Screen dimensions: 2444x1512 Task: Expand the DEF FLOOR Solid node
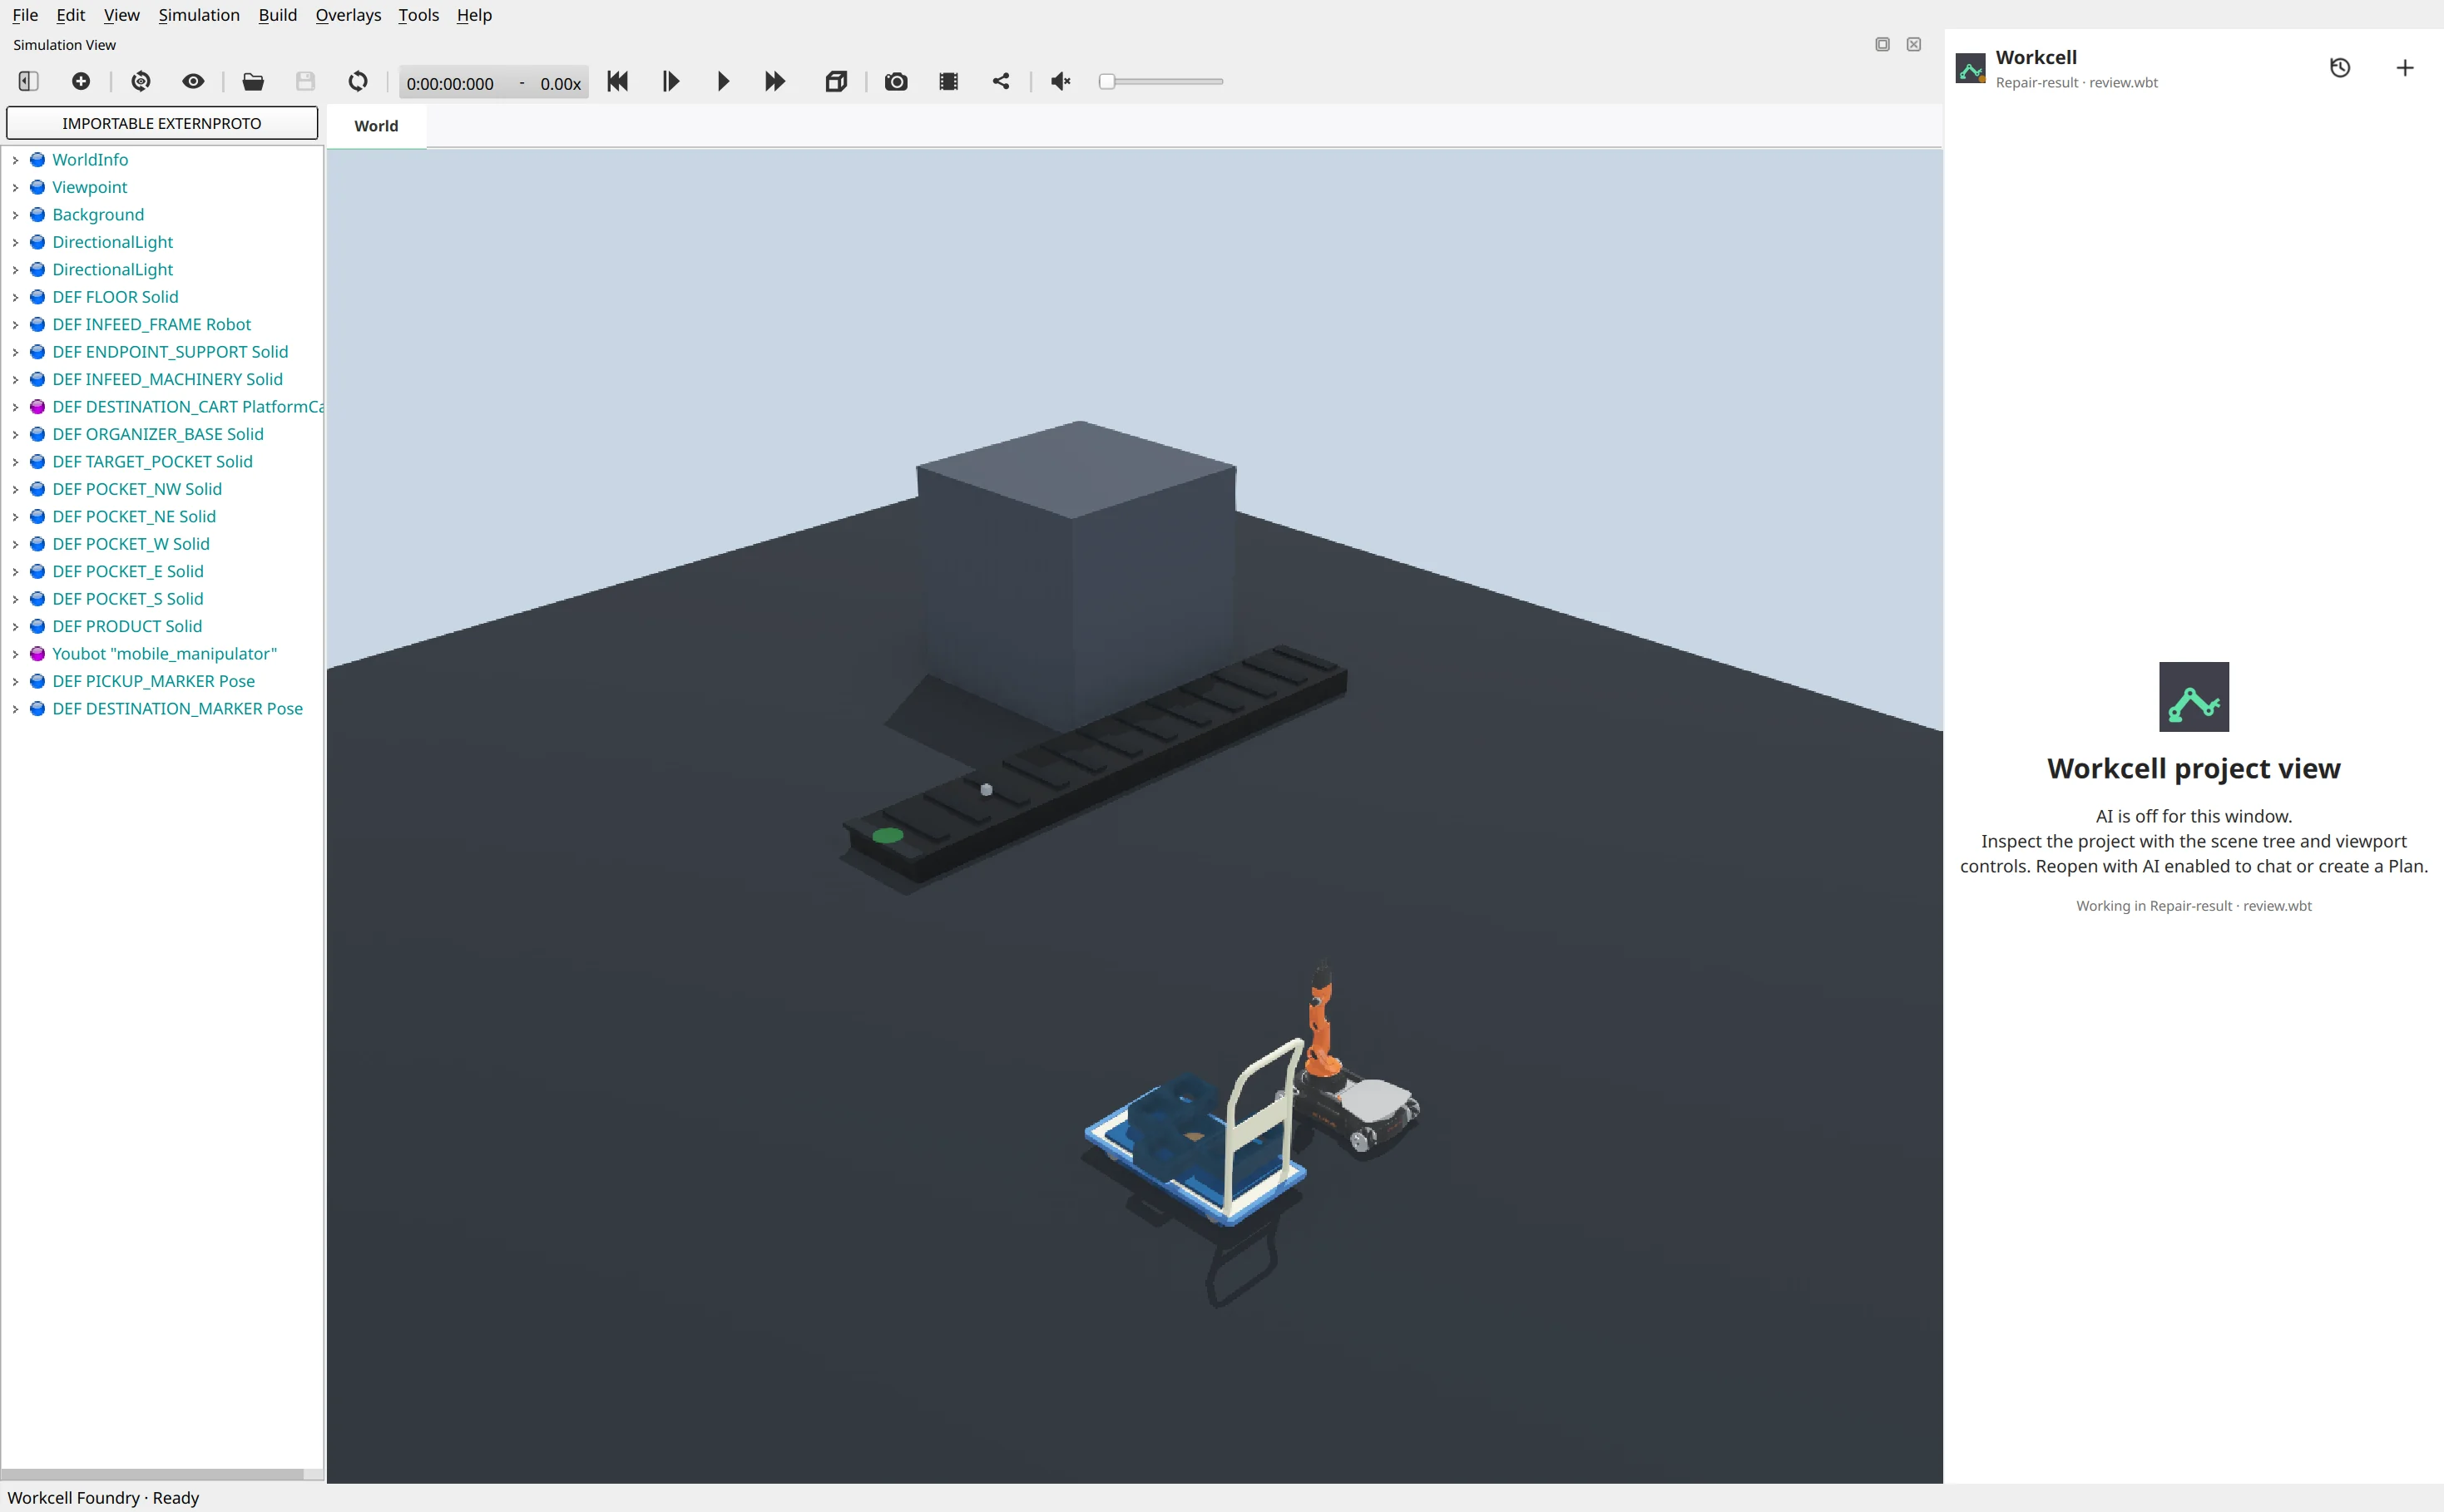15,297
